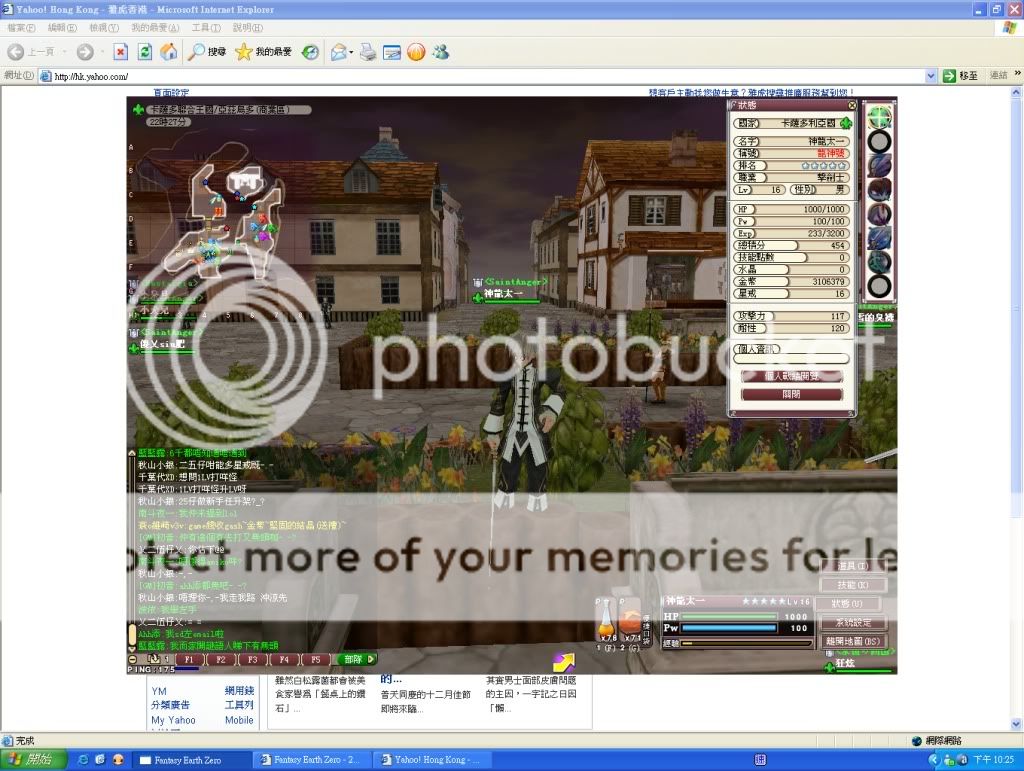The image size is (1024, 771).
Task: Open the Favorites star icon
Action: [x=243, y=52]
